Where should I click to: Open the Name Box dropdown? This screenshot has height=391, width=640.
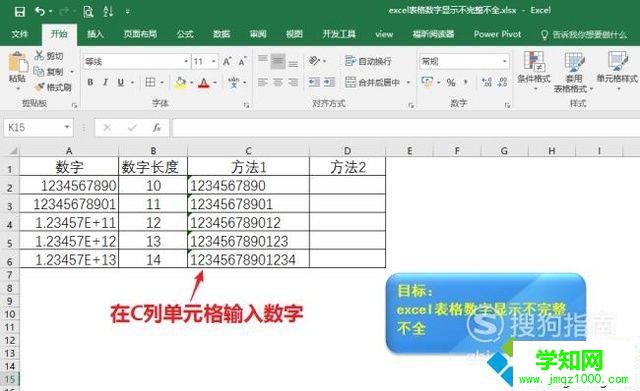(x=67, y=128)
